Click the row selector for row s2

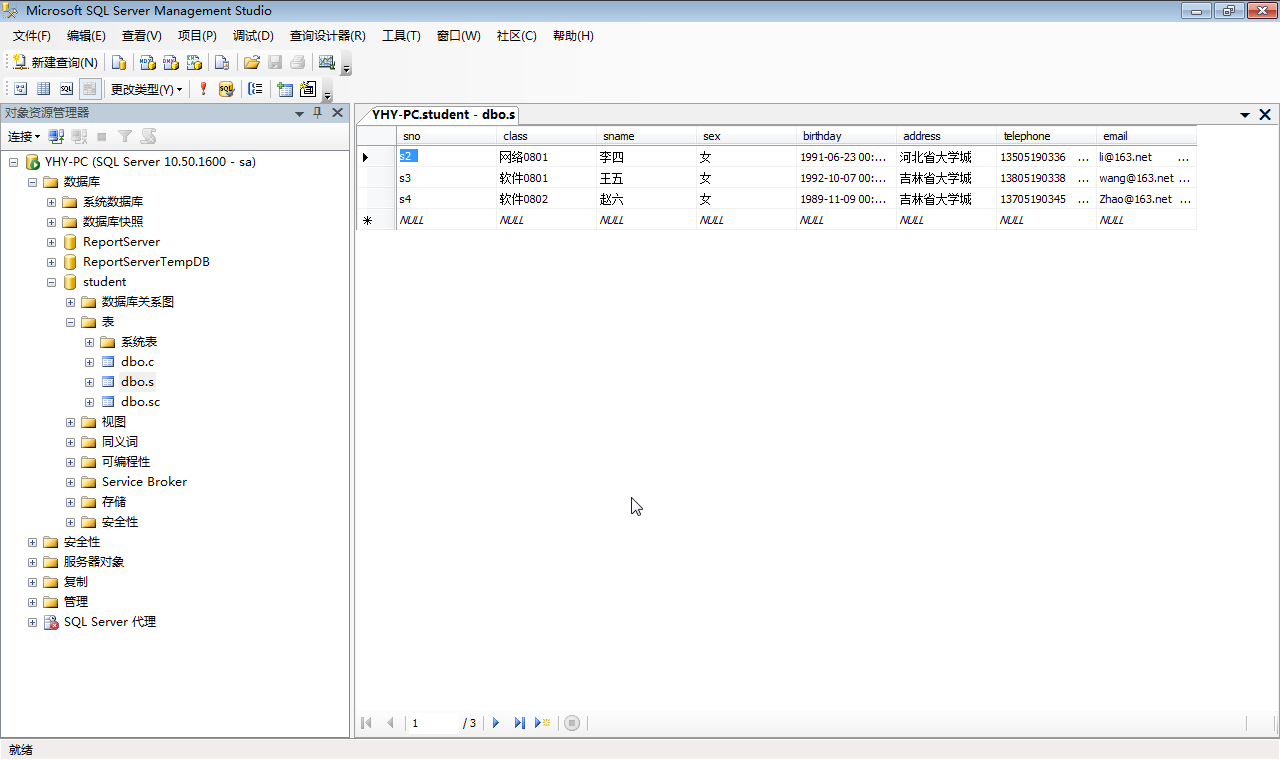pos(376,157)
